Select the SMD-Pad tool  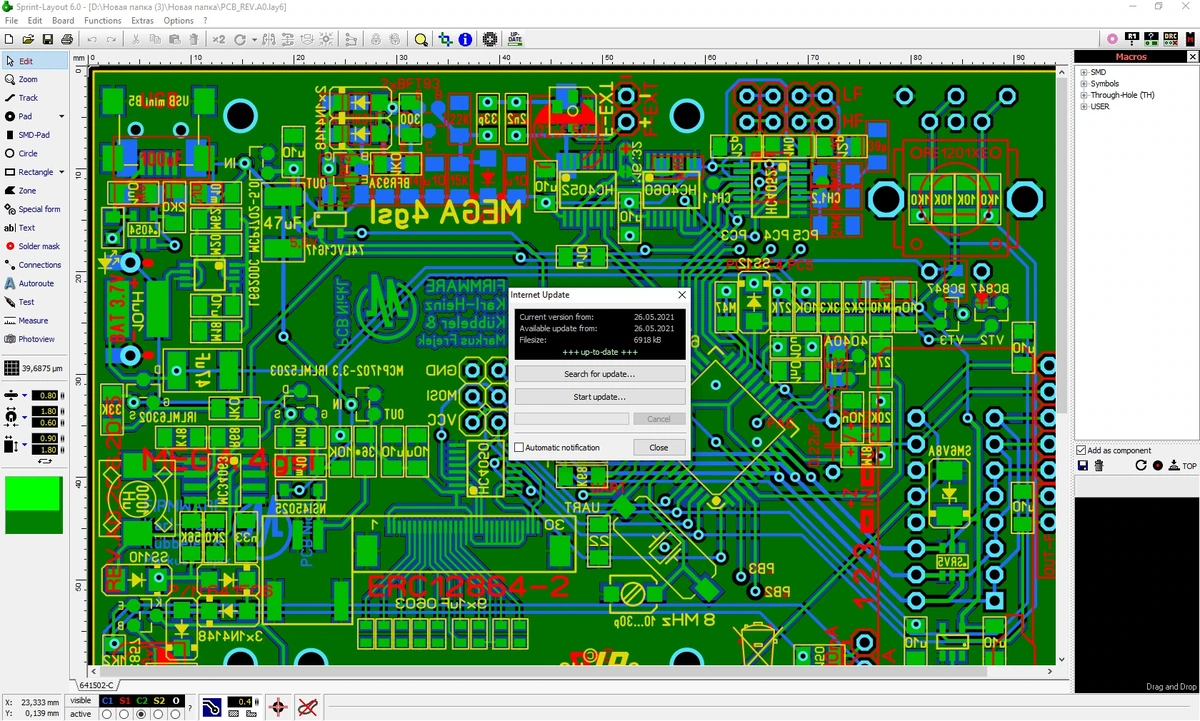(x=34, y=135)
